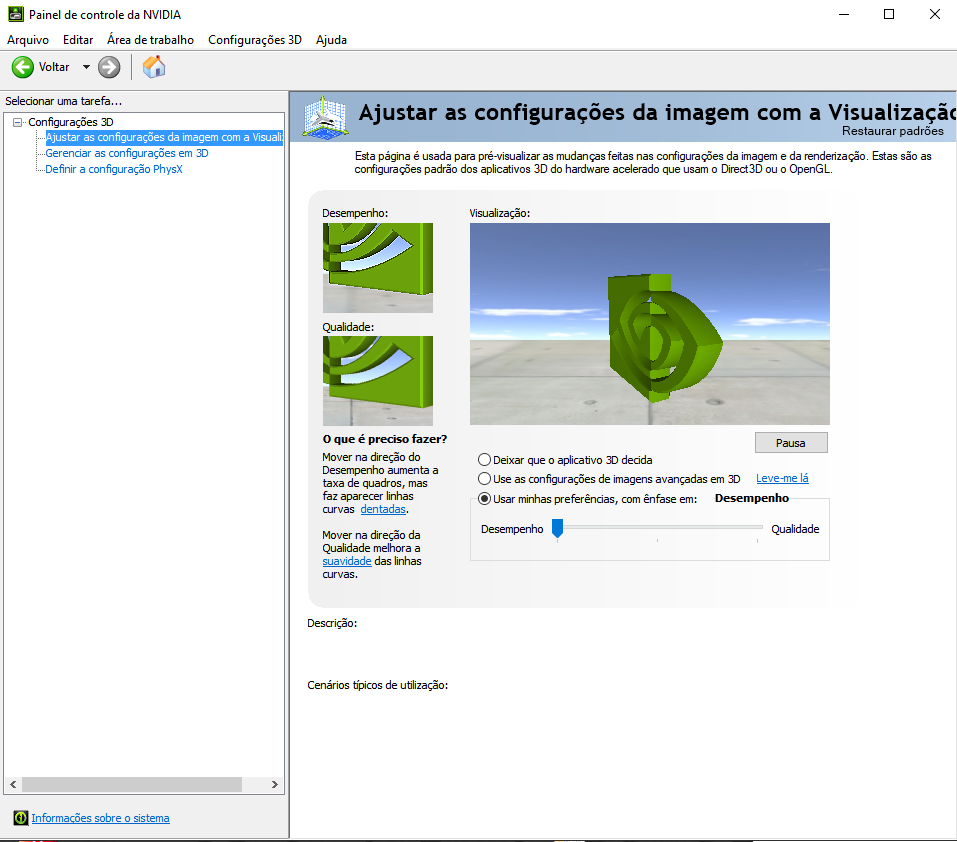Close the NVIDIA control panel window
The height and width of the screenshot is (842, 957).
tap(934, 14)
